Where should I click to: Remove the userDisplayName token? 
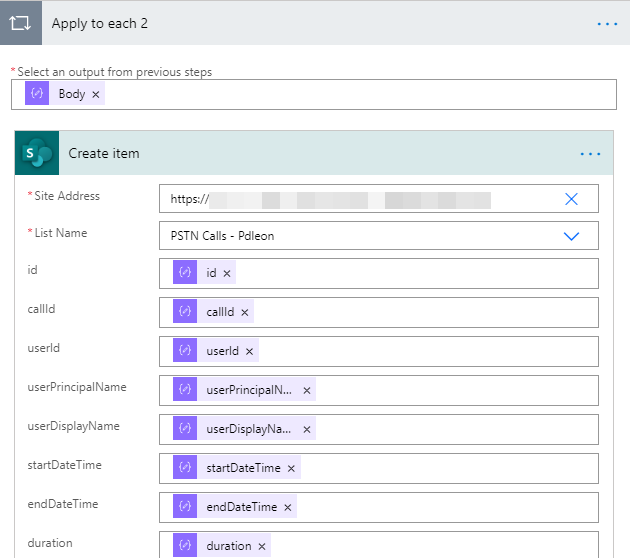307,429
